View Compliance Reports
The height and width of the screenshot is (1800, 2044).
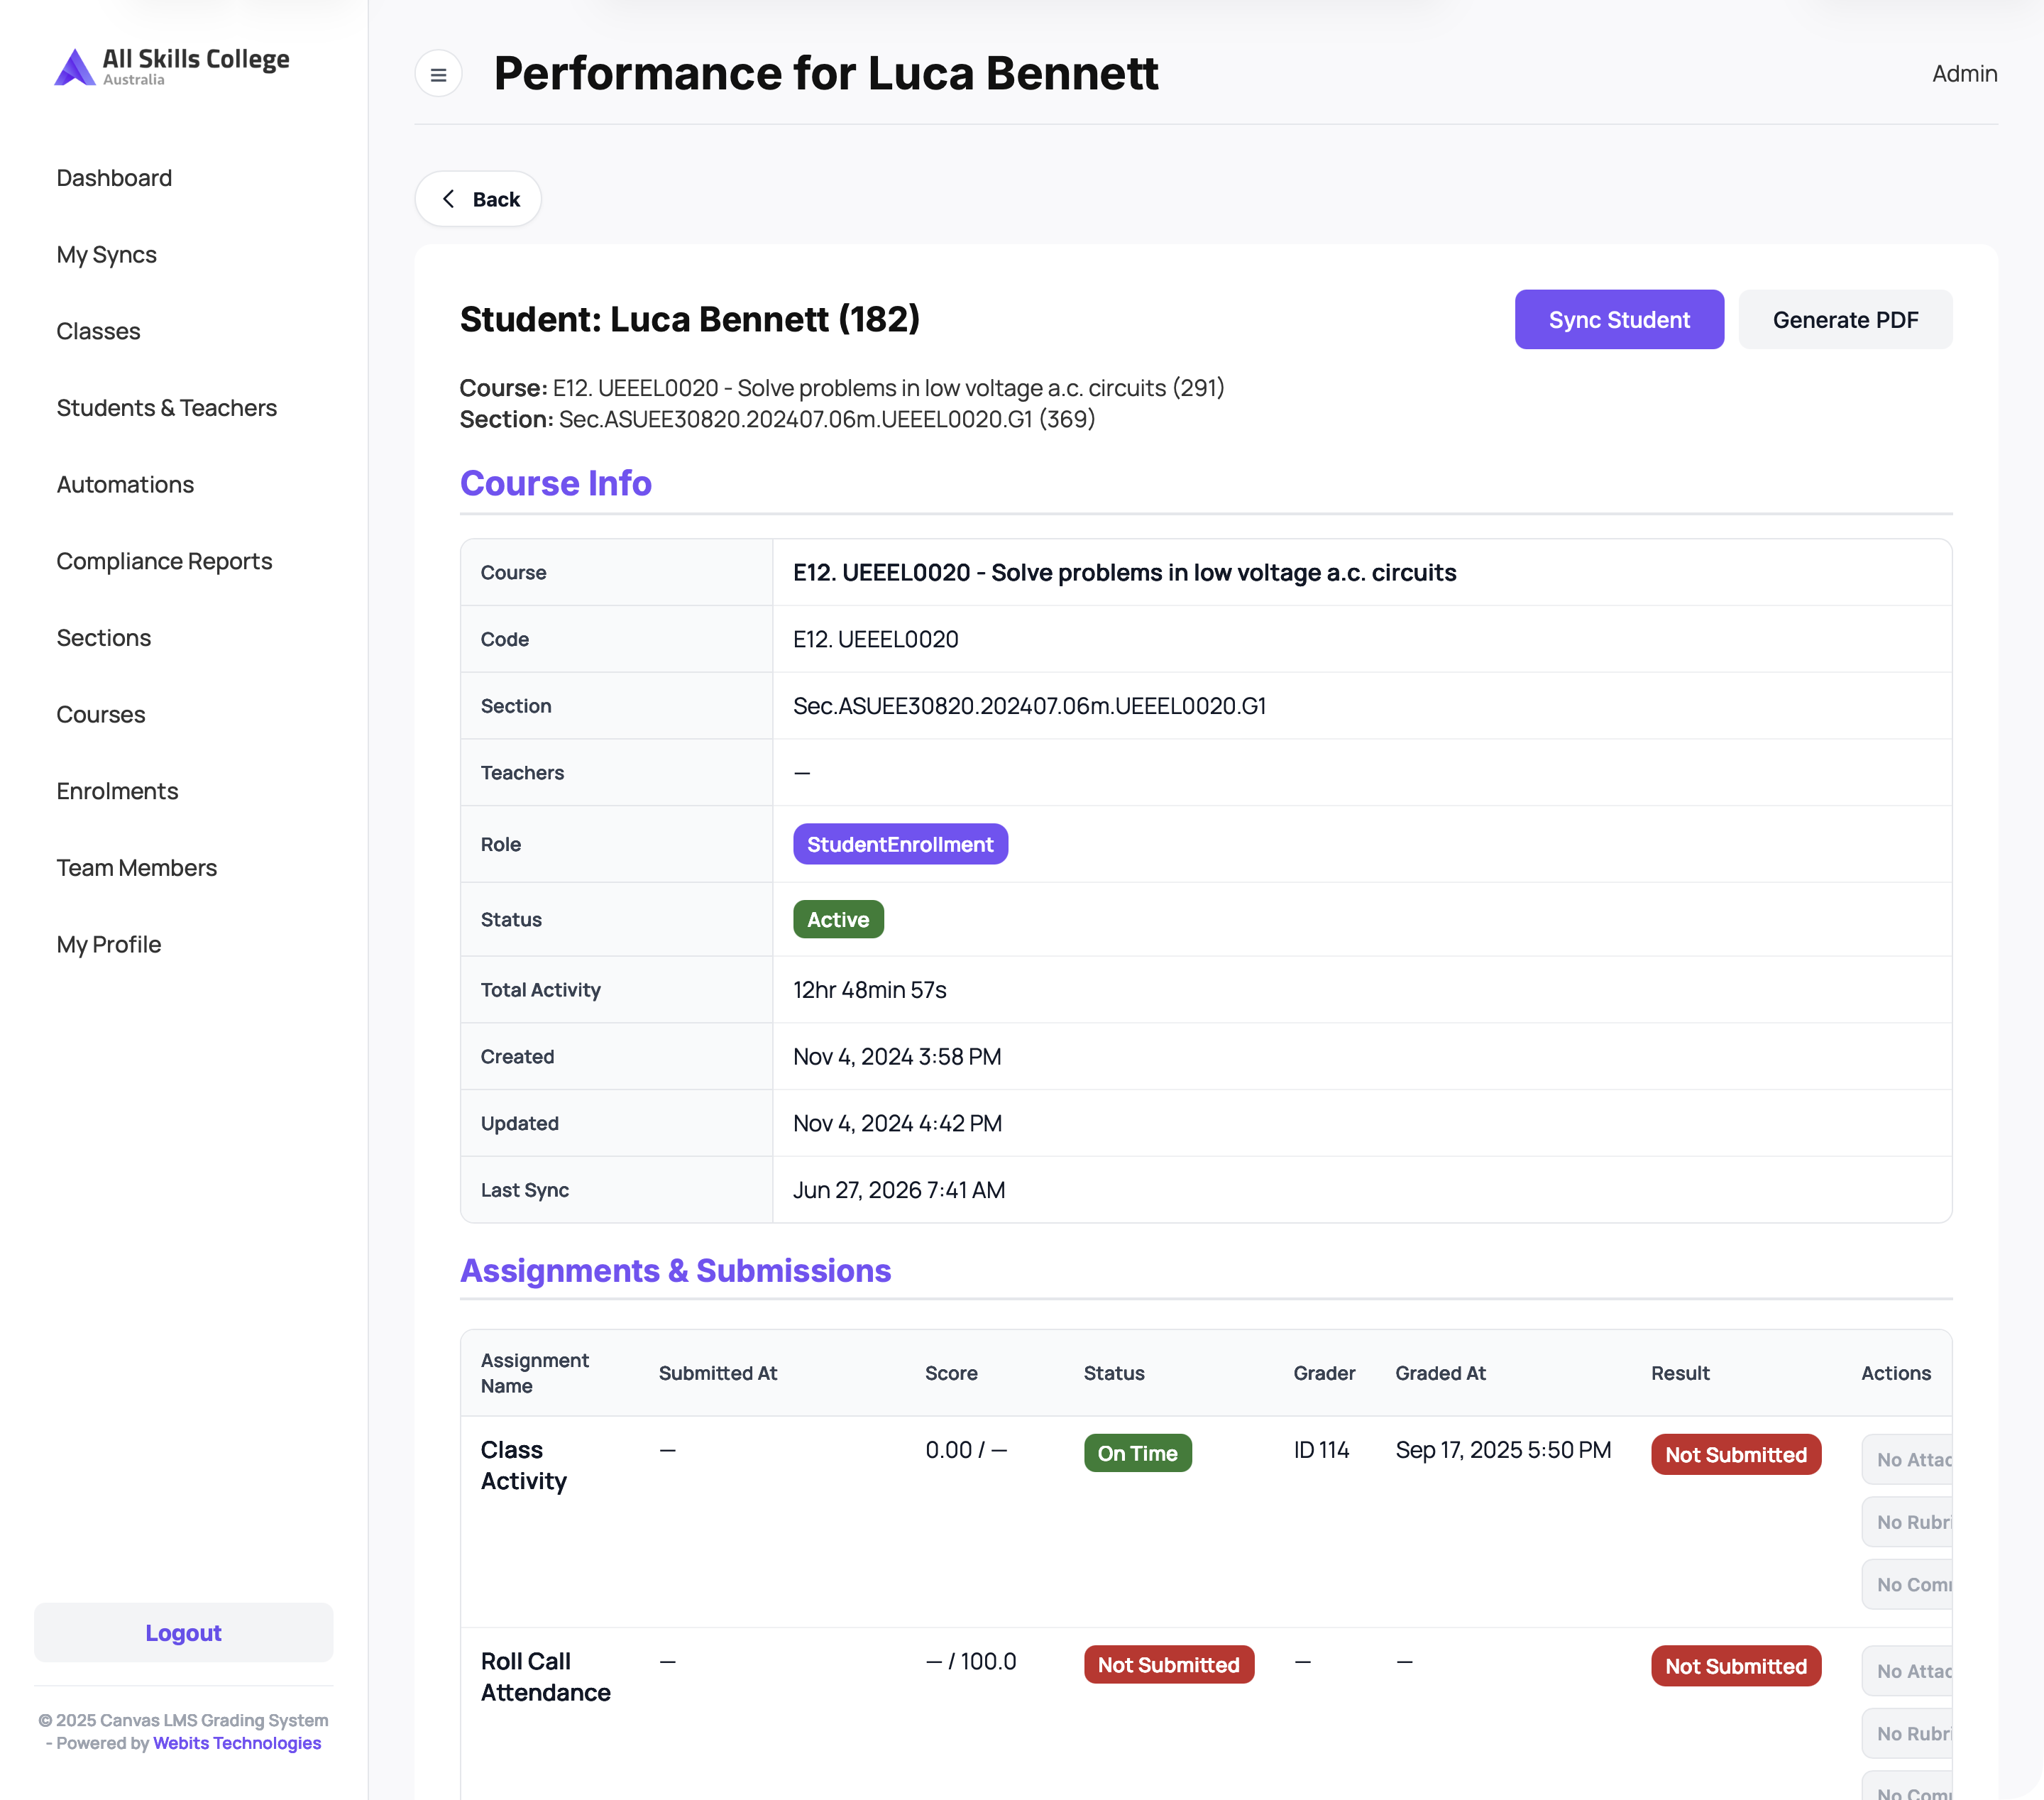pyautogui.click(x=164, y=561)
